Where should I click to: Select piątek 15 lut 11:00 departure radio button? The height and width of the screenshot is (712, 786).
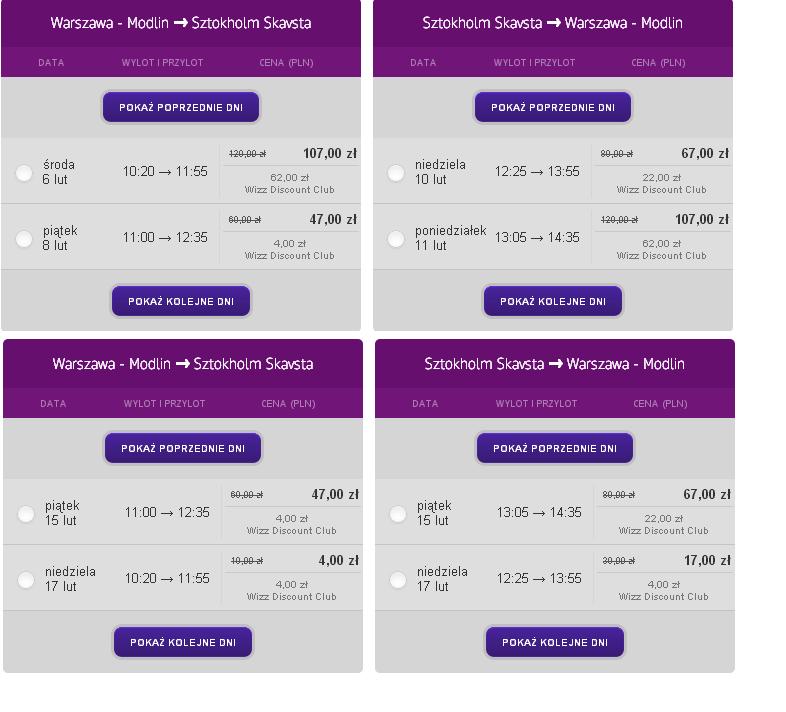pos(26,514)
